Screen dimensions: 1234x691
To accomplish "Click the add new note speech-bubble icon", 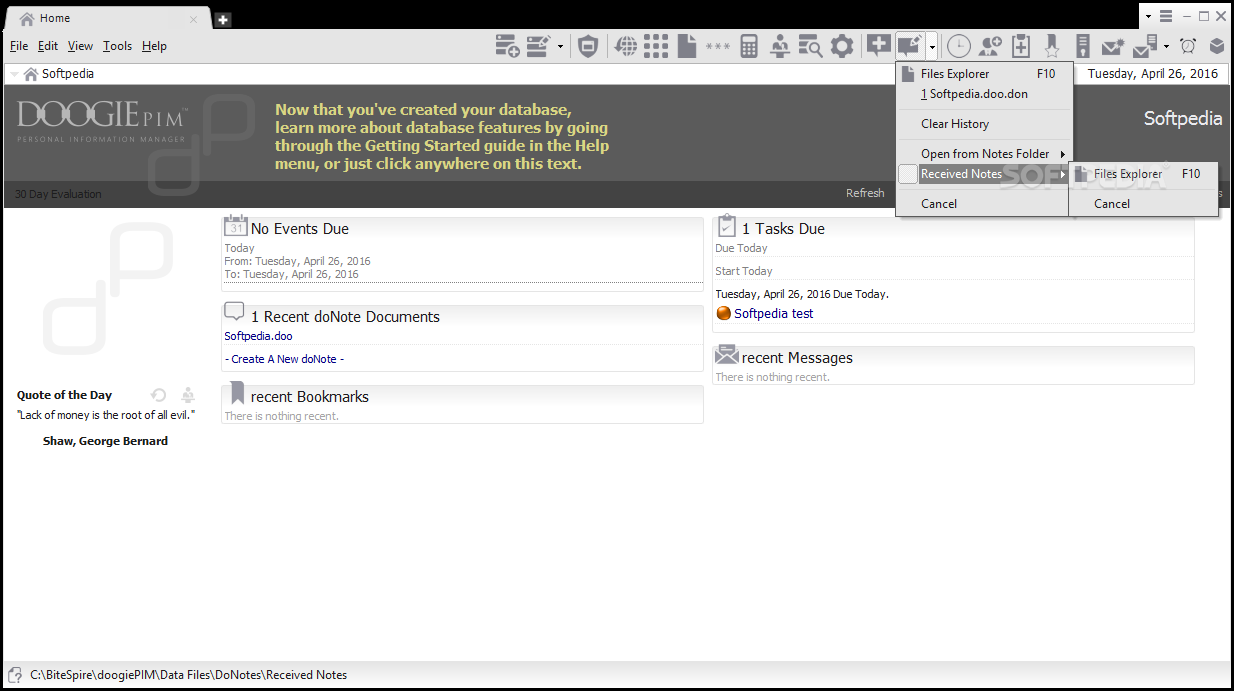I will tap(878, 45).
